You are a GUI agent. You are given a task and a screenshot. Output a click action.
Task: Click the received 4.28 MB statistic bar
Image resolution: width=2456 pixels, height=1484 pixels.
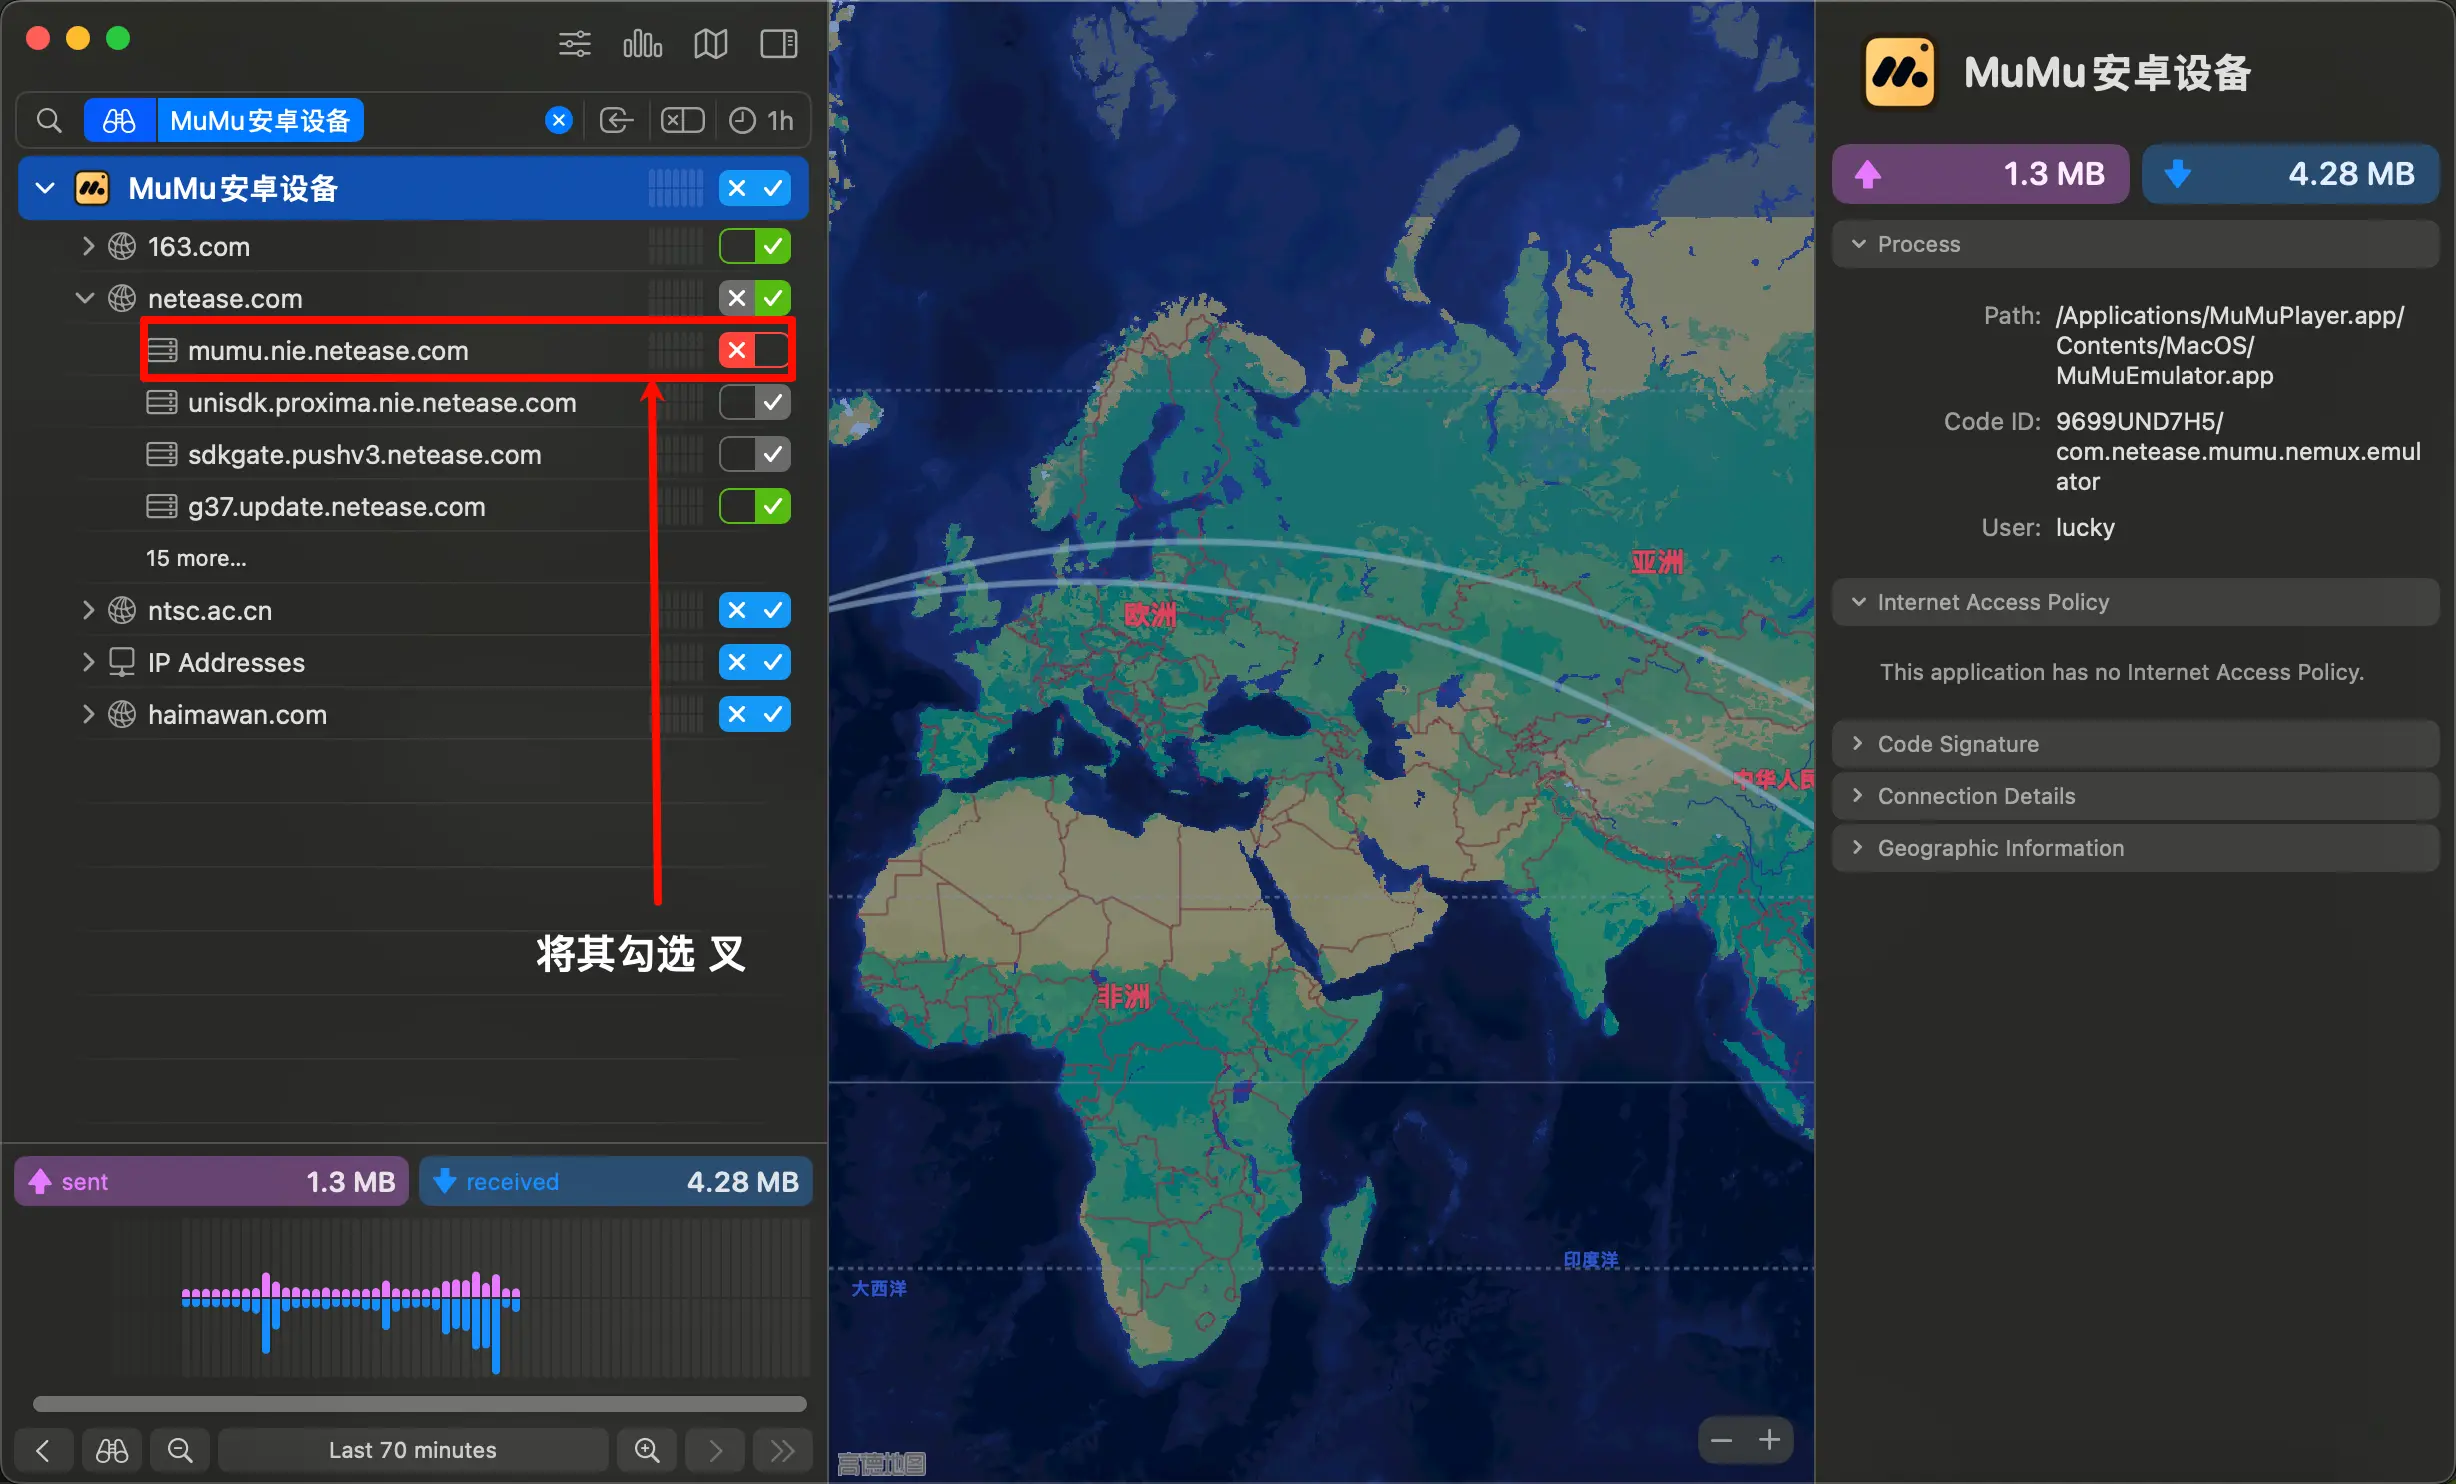[x=615, y=1182]
